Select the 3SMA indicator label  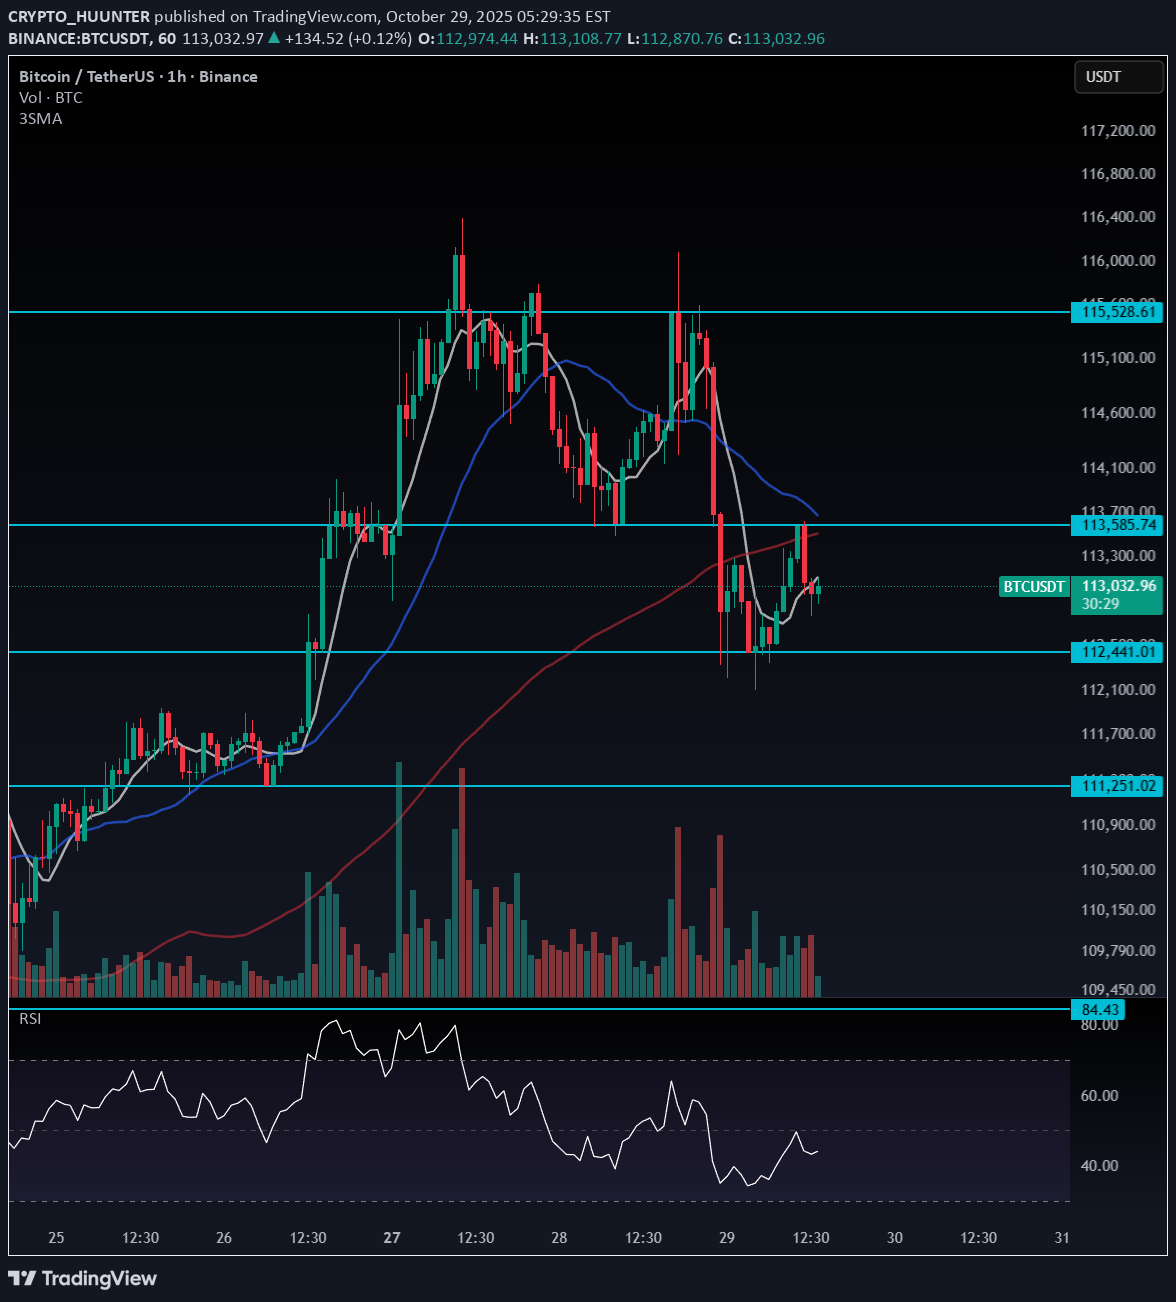pos(40,118)
